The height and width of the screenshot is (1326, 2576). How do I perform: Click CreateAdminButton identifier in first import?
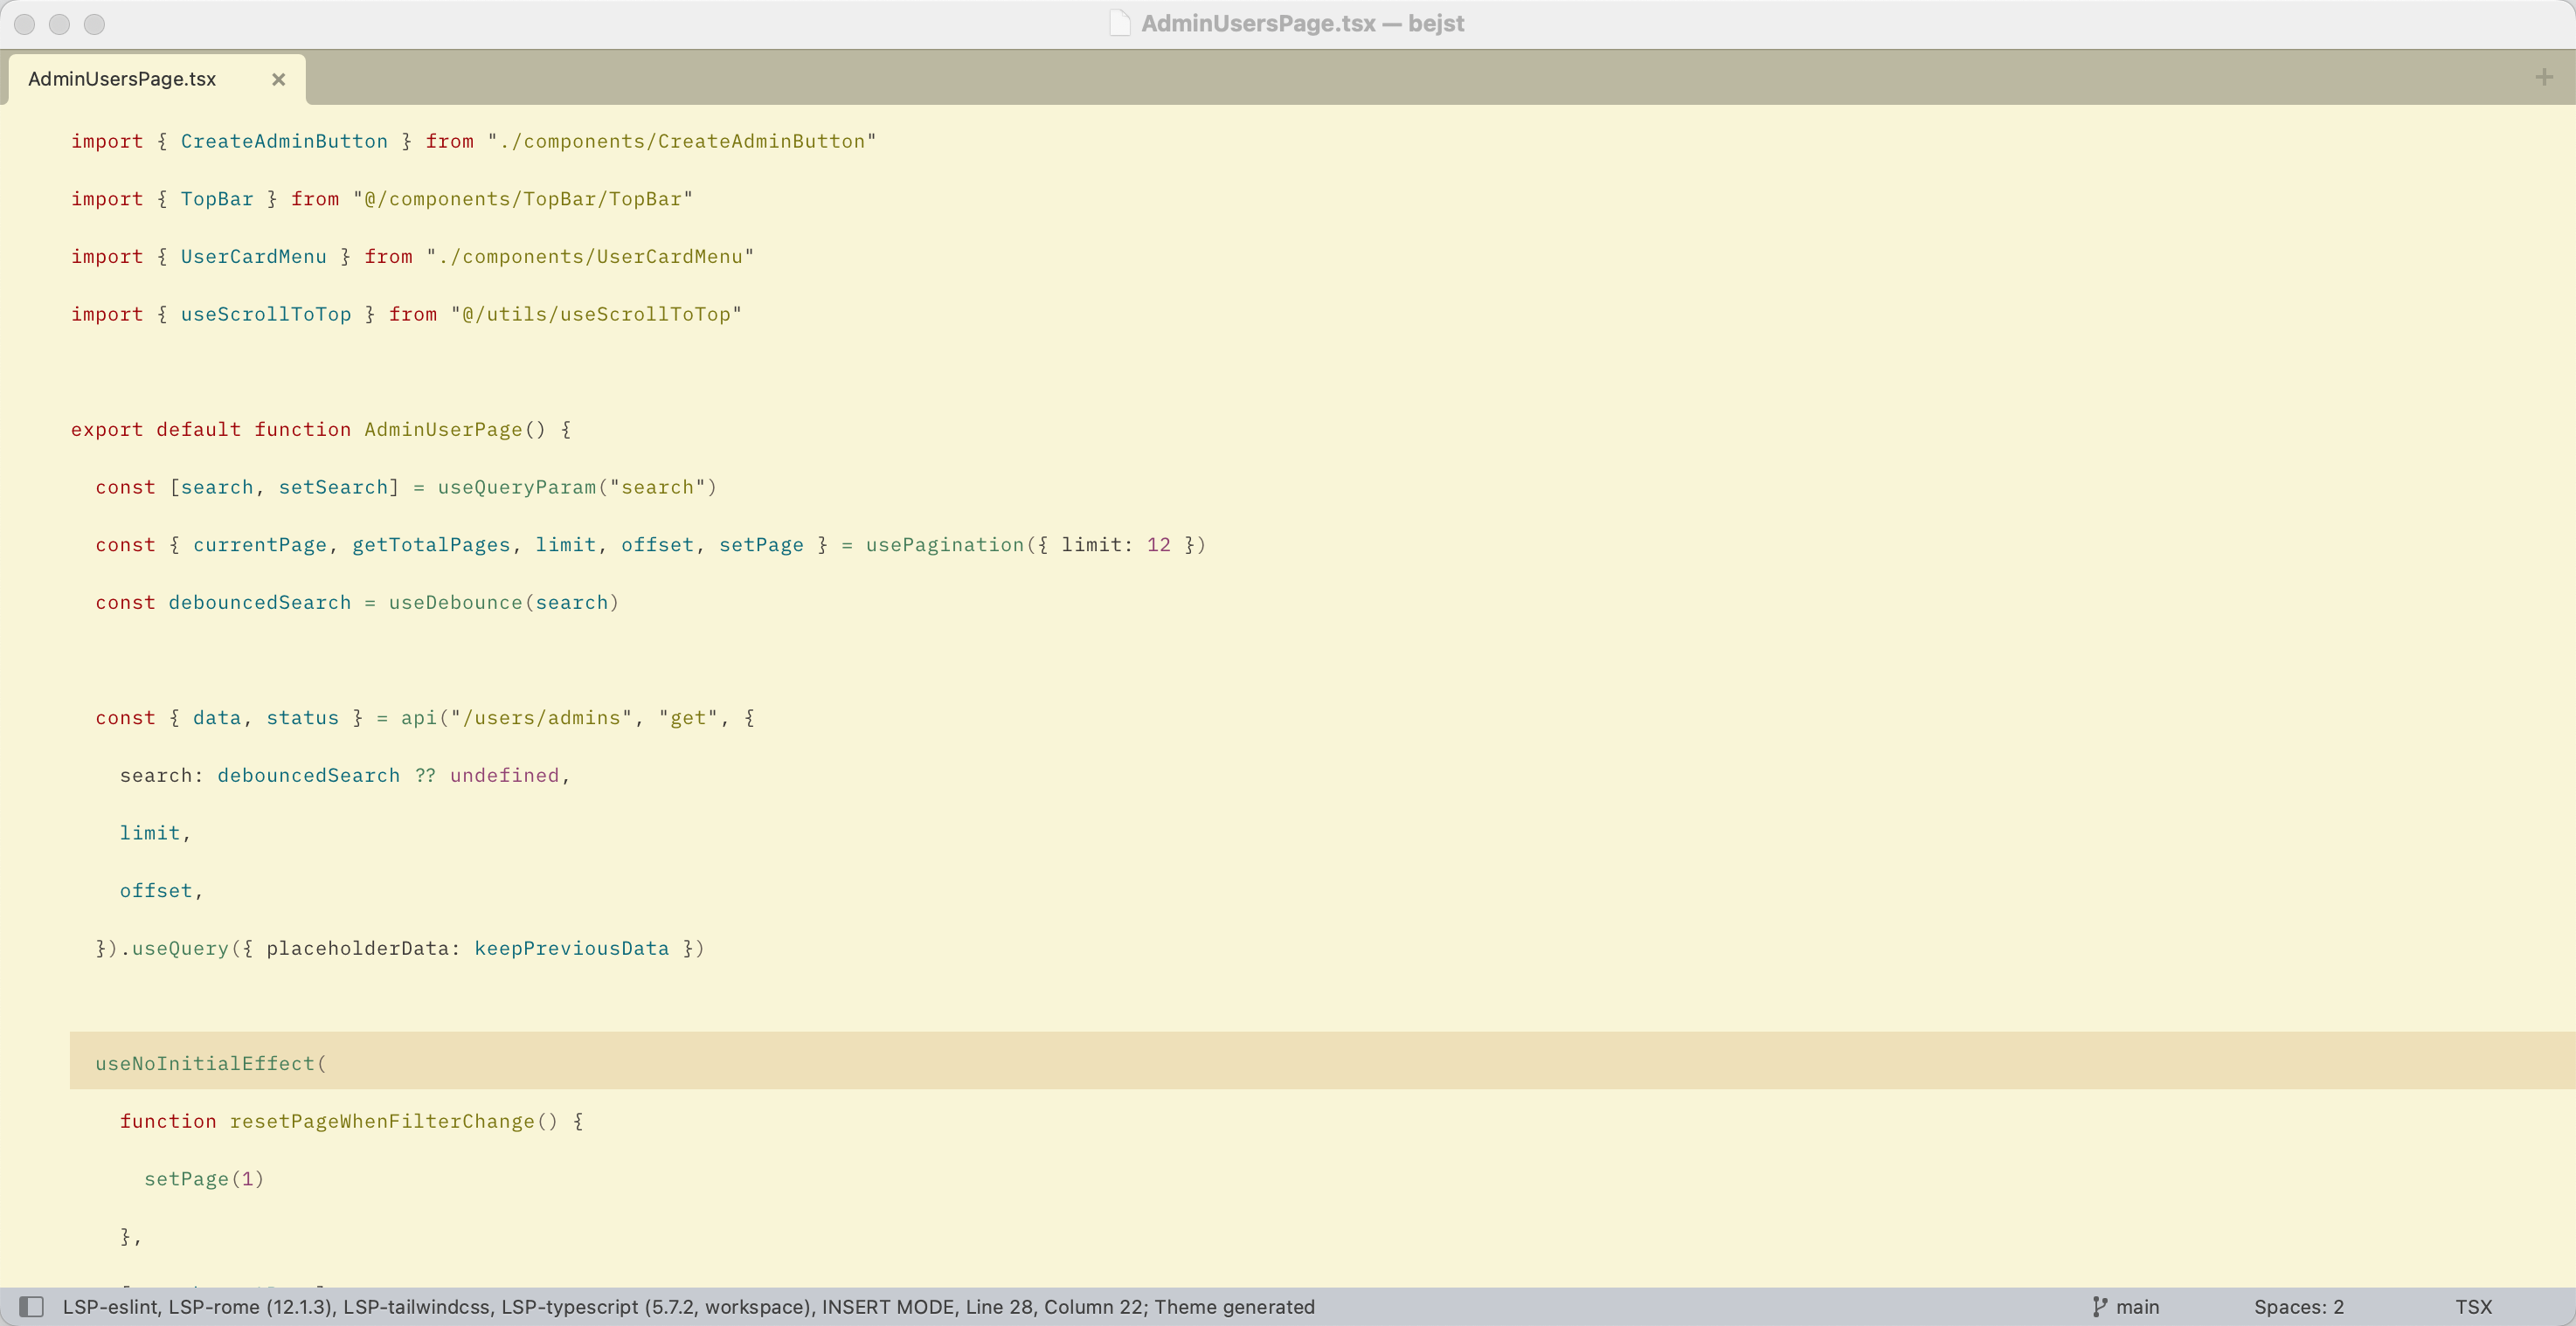pos(284,141)
